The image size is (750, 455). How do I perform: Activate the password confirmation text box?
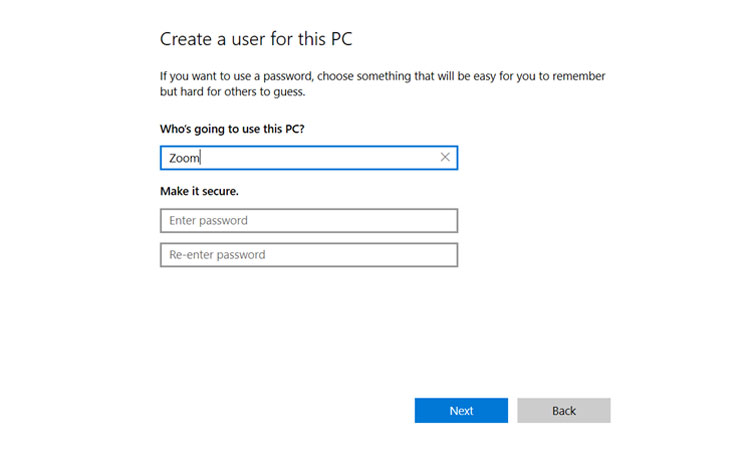[x=308, y=255]
